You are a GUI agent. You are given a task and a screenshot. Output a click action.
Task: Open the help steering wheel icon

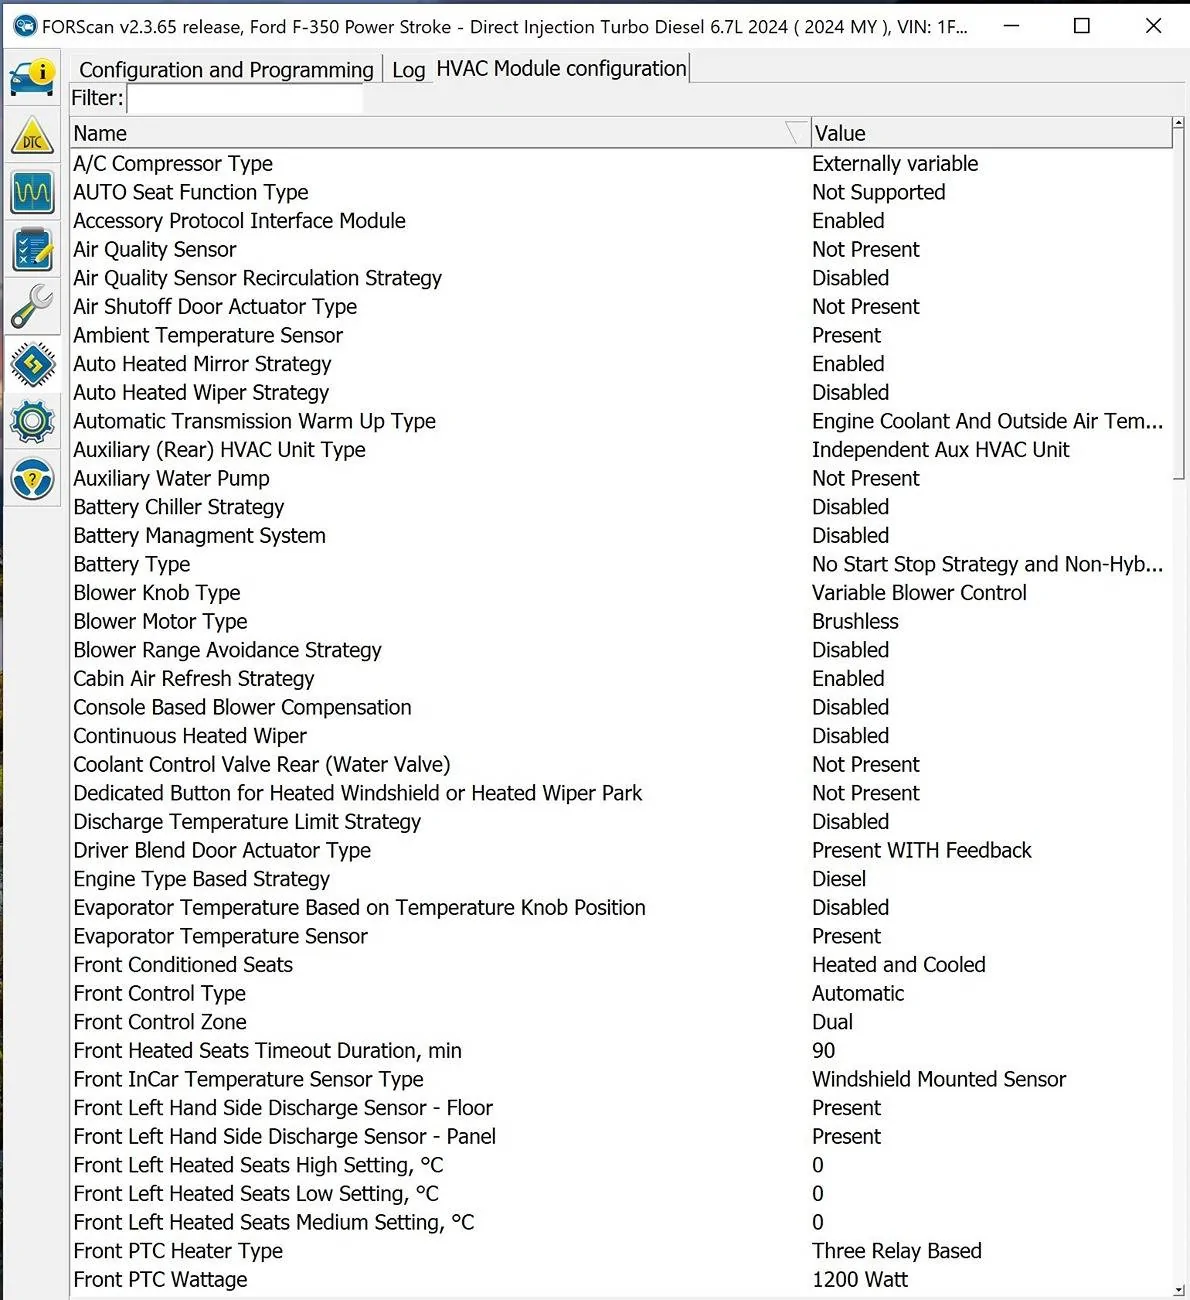point(32,480)
